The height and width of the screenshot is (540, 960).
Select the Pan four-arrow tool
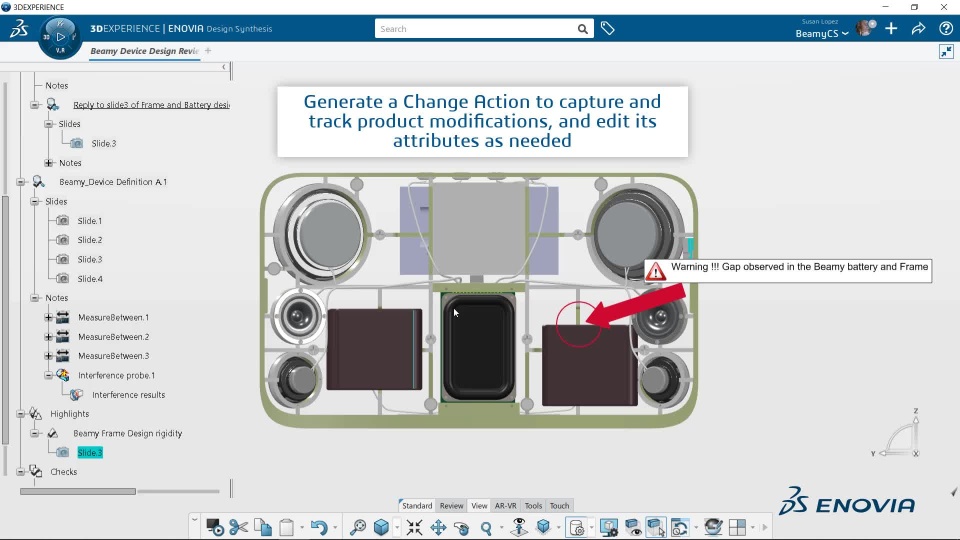pos(438,527)
